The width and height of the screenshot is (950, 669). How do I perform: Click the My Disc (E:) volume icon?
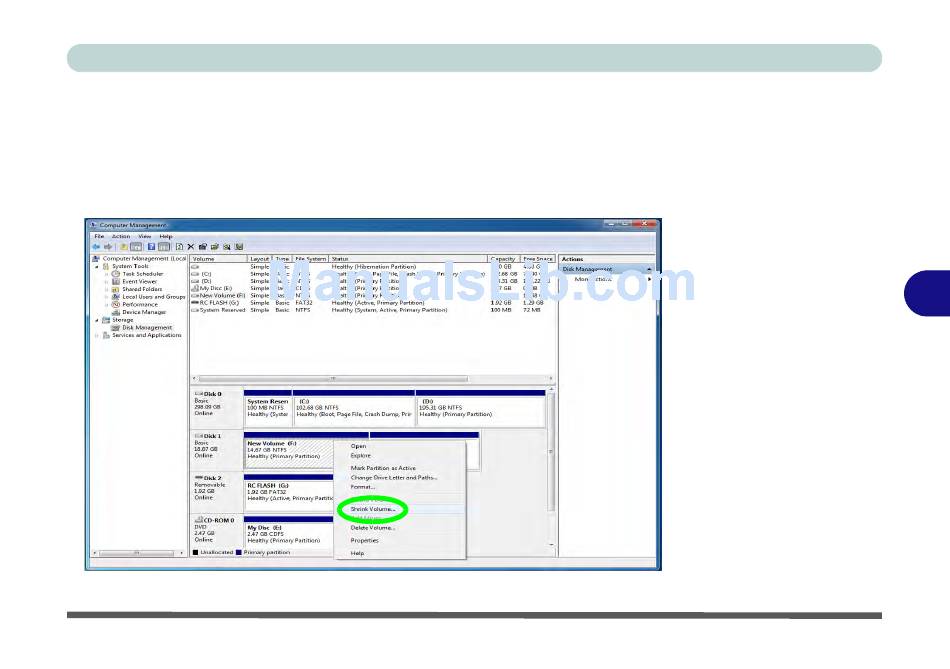point(195,288)
